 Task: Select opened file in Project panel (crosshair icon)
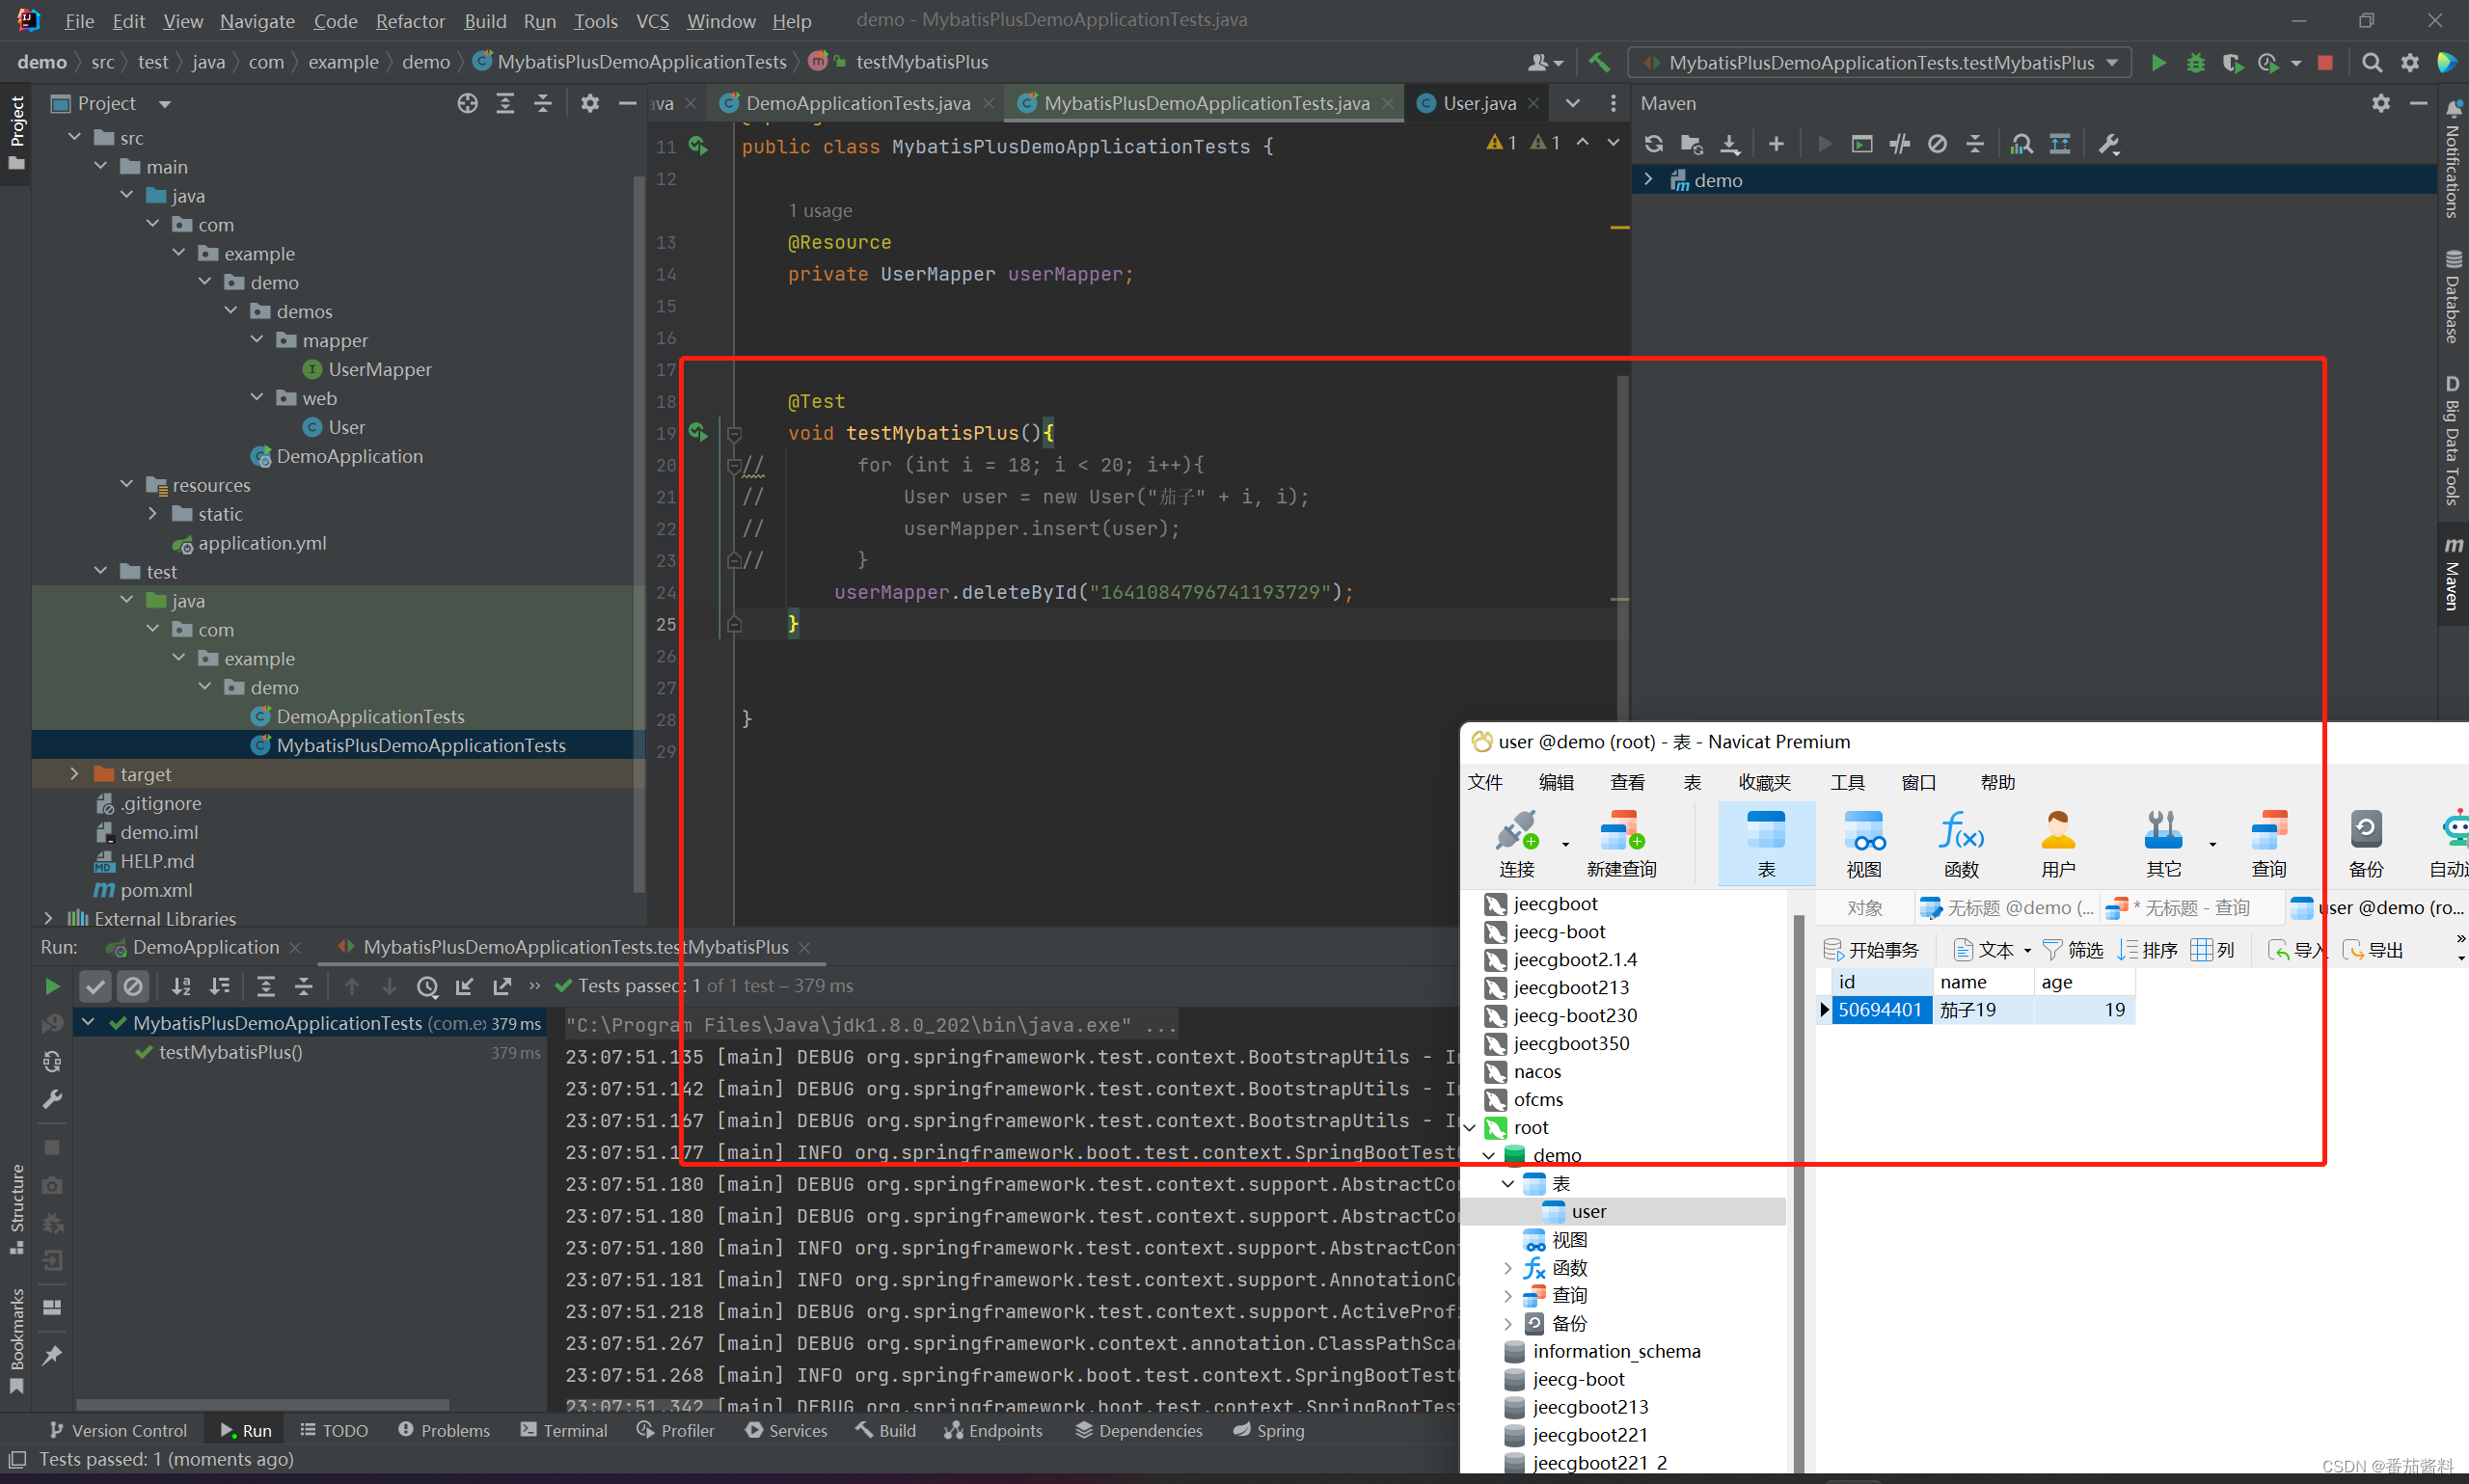point(467,104)
